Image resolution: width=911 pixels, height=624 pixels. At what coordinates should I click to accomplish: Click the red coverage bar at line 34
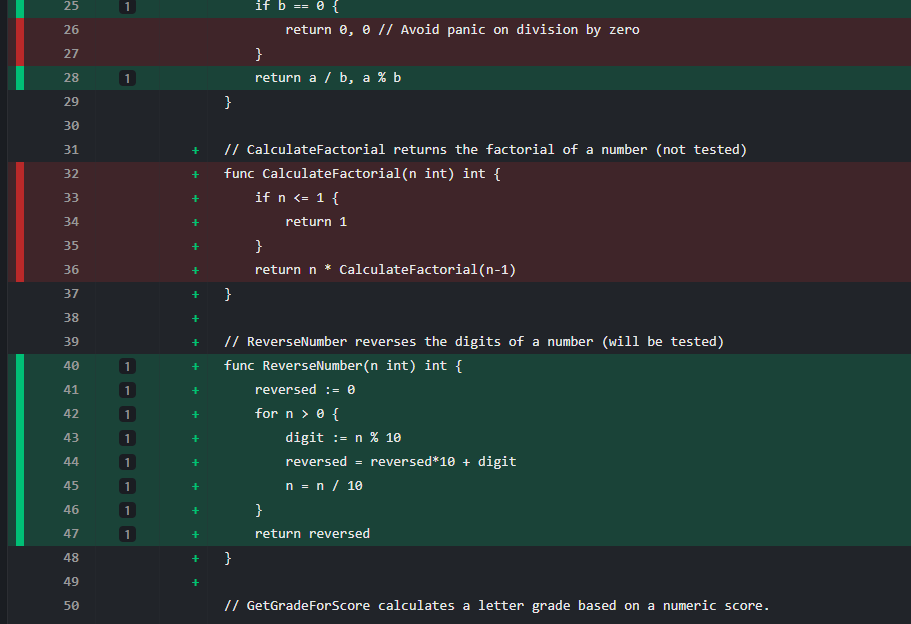click(x=20, y=222)
